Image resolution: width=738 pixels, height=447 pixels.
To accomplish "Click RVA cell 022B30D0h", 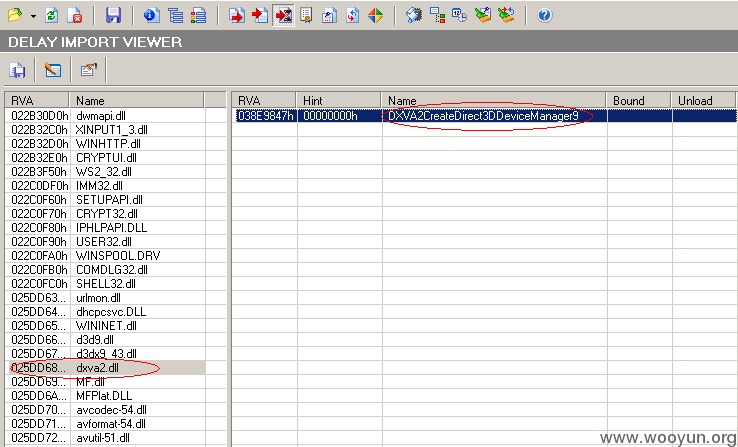I will coord(40,116).
